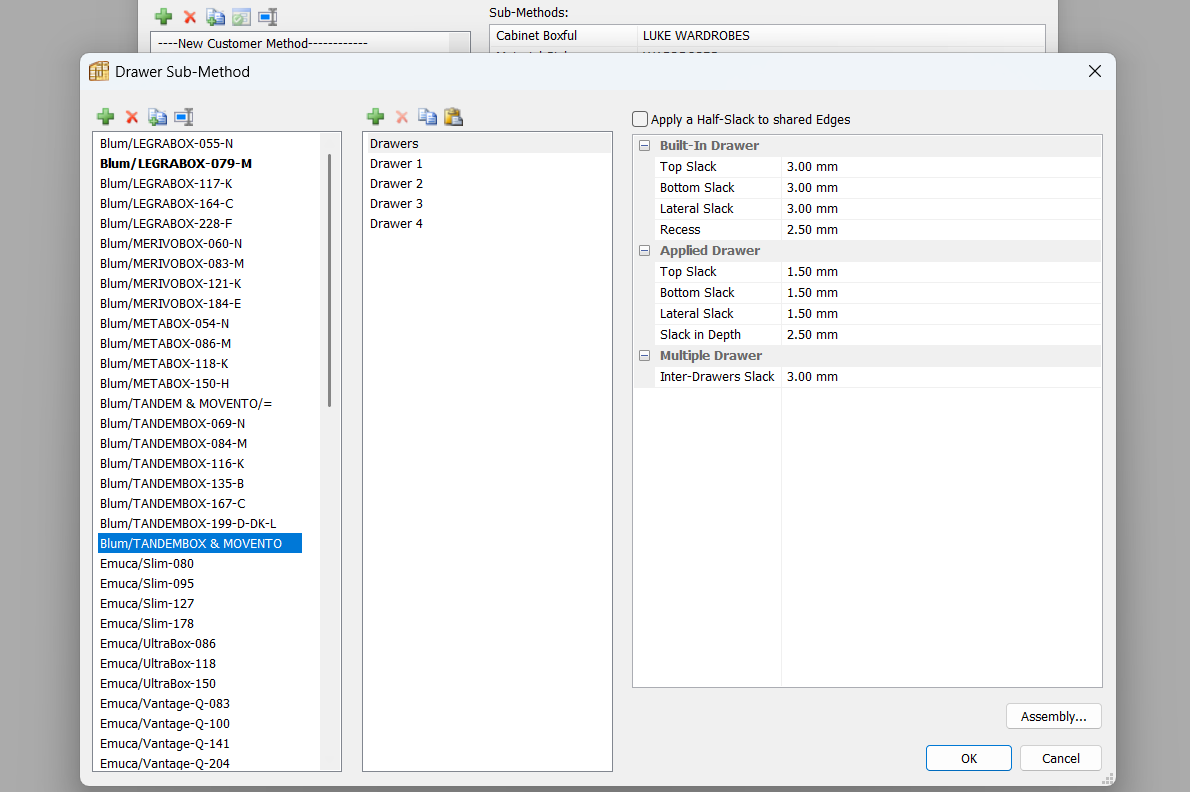This screenshot has height=792, width=1190.
Task: Select Drawer 2 in the drawers list
Action: click(x=396, y=183)
